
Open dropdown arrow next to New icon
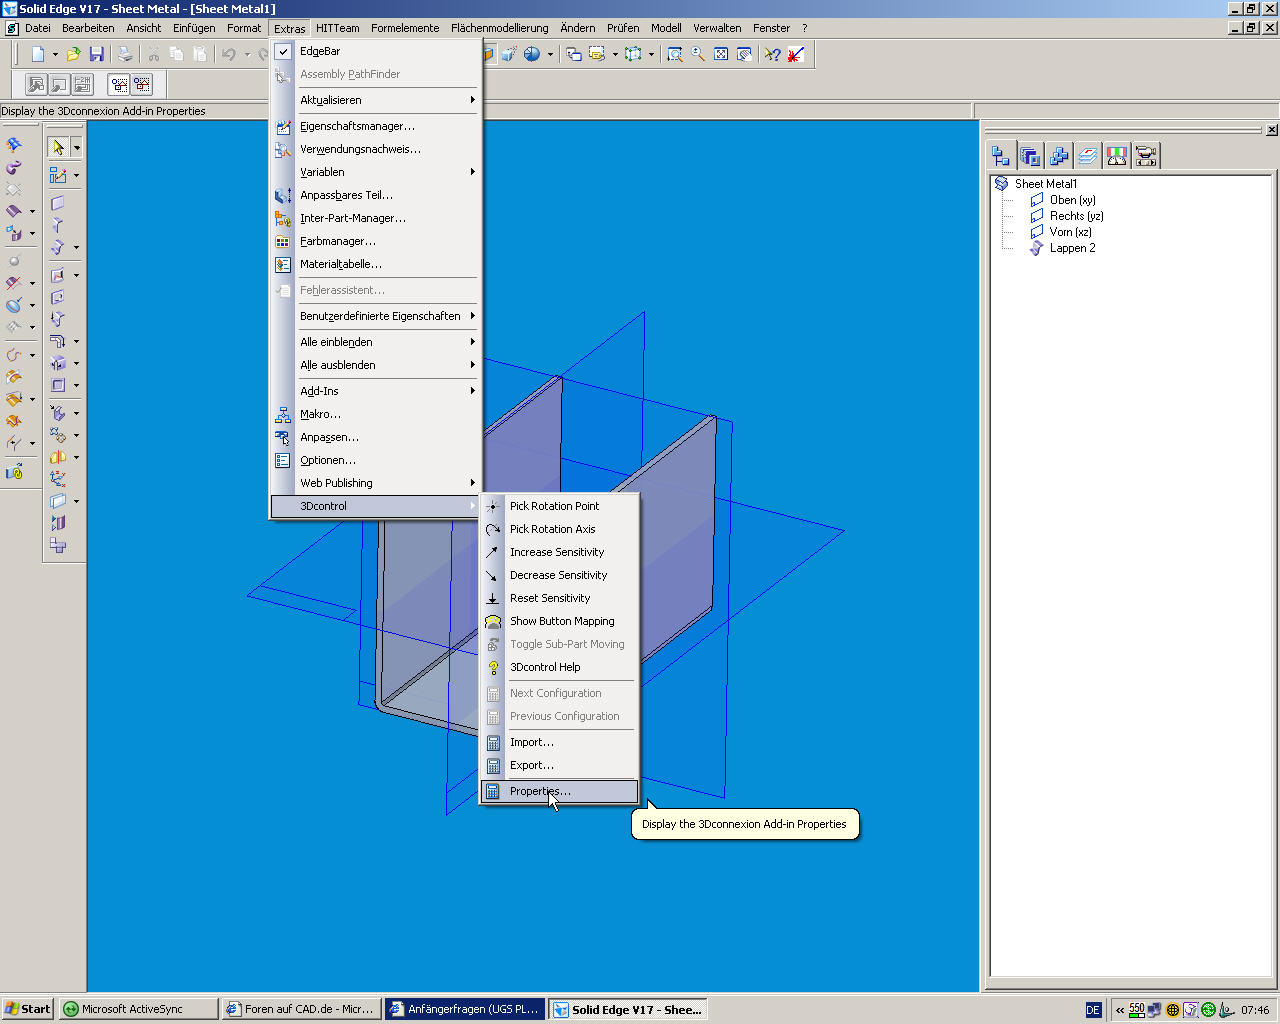tap(55, 54)
